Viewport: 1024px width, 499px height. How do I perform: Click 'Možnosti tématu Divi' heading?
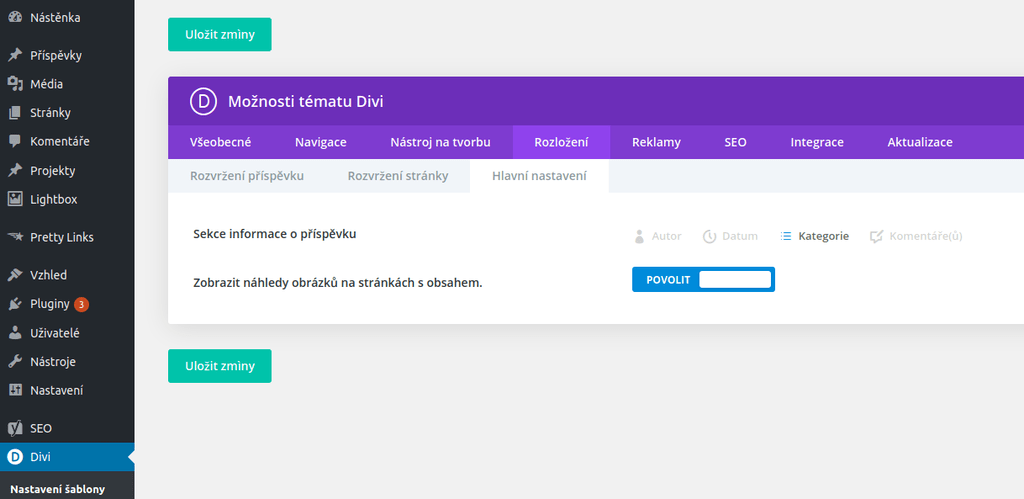coord(306,101)
